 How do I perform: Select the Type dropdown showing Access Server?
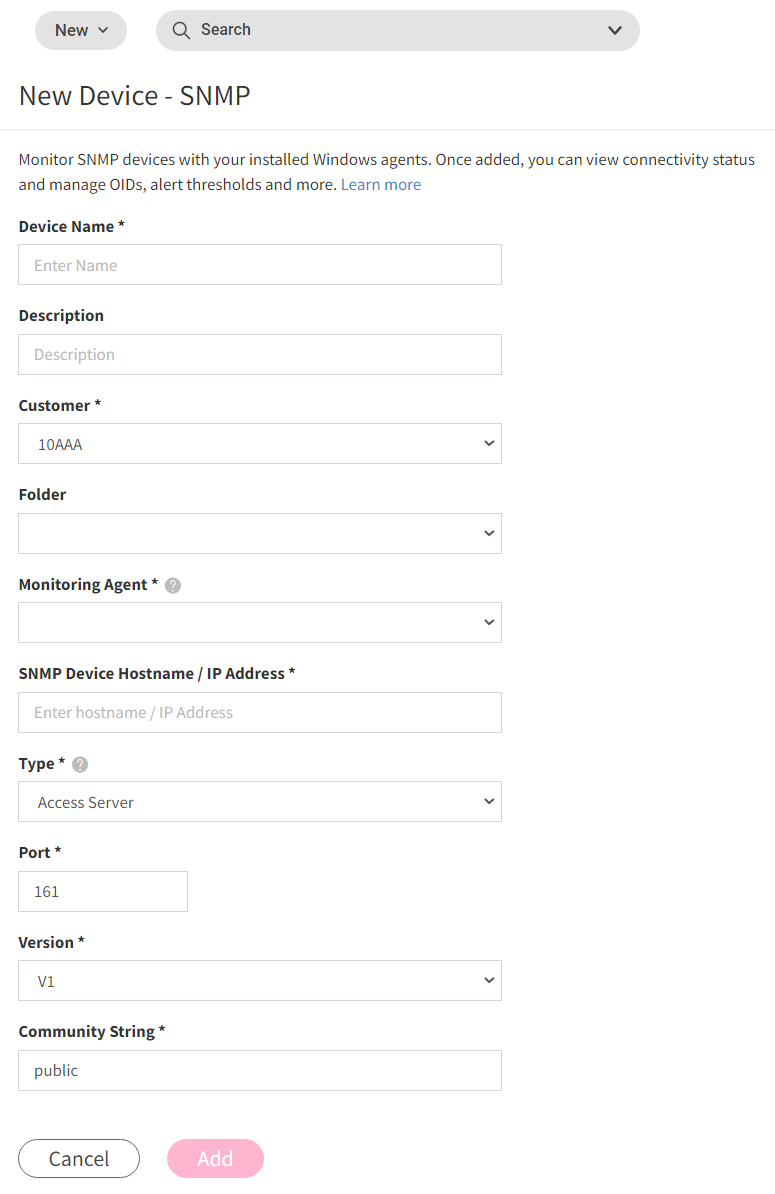point(260,802)
